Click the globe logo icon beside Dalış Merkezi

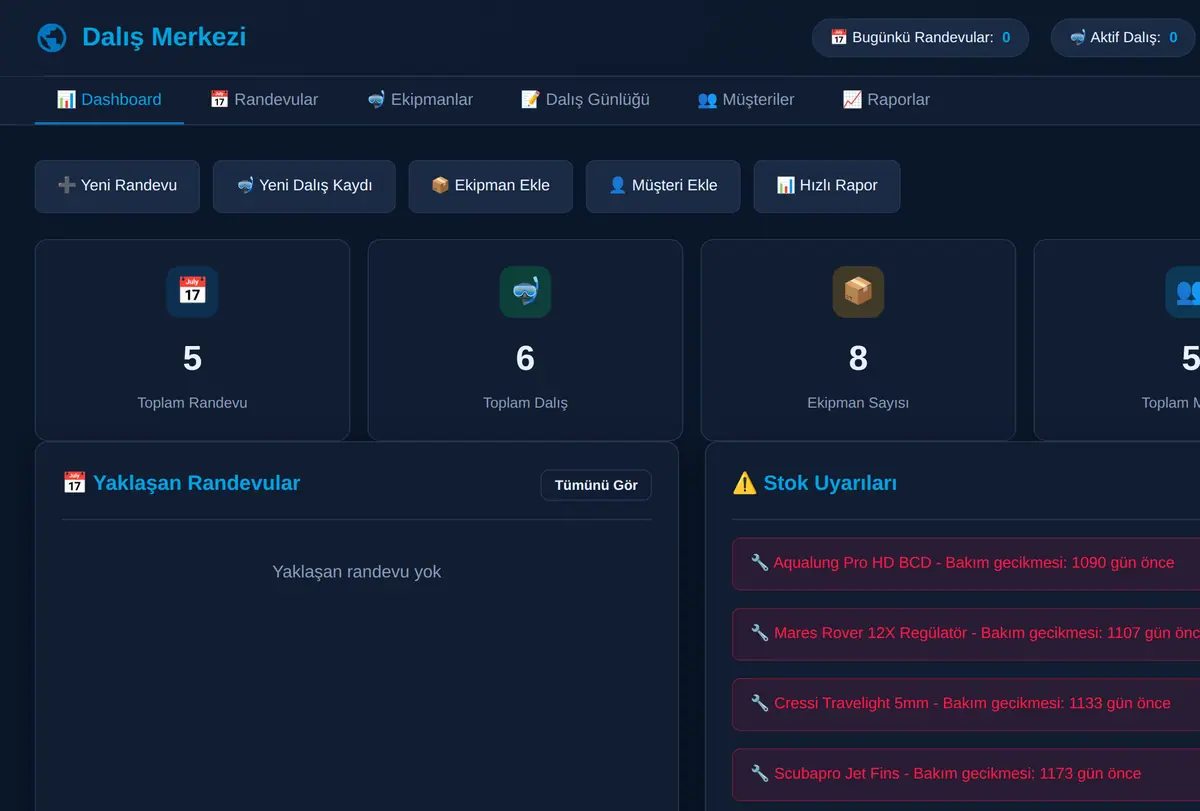pyautogui.click(x=51, y=38)
